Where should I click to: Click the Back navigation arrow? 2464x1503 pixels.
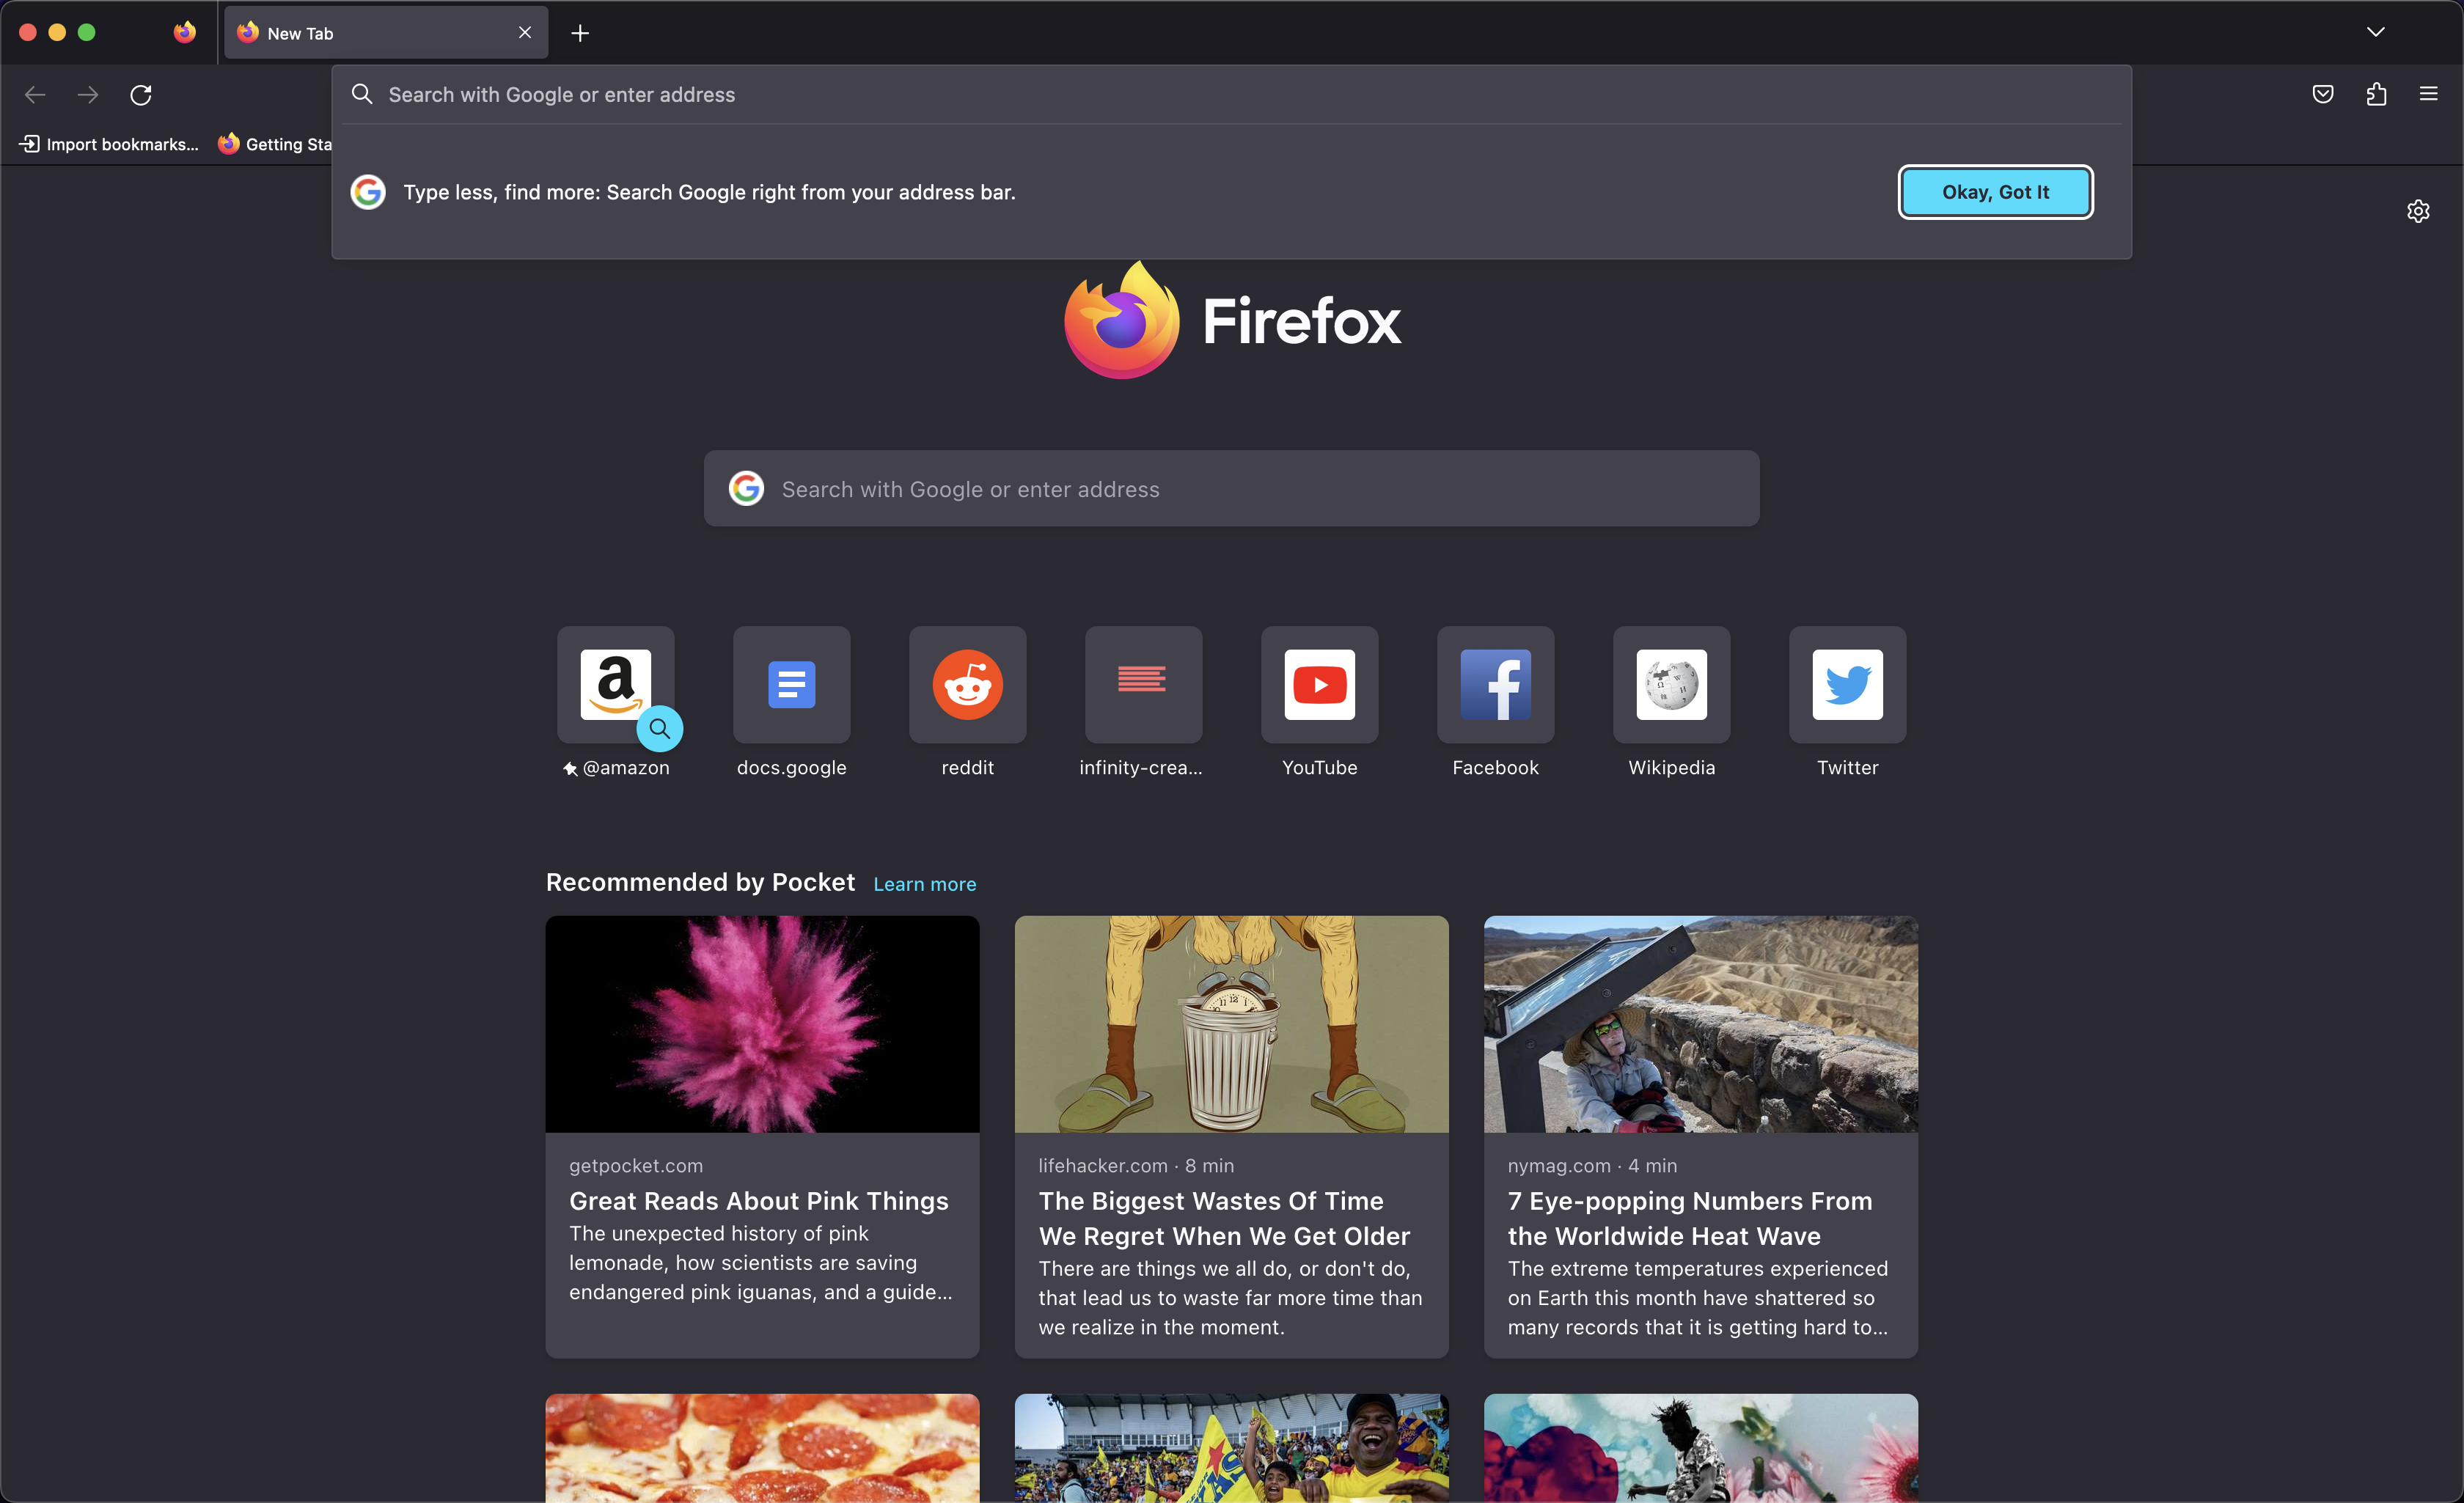[x=35, y=95]
